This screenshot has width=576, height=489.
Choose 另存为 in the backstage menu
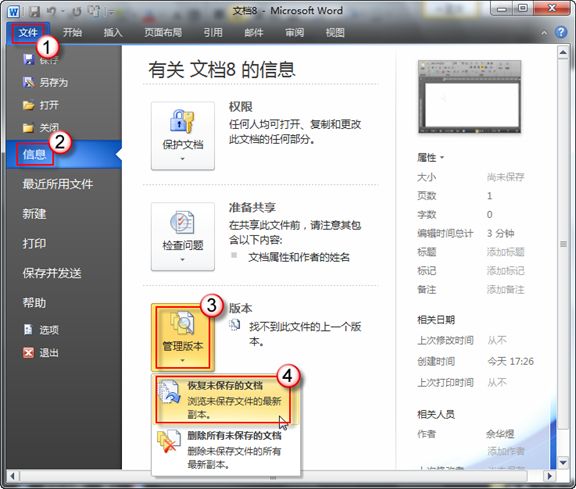pyautogui.click(x=54, y=82)
